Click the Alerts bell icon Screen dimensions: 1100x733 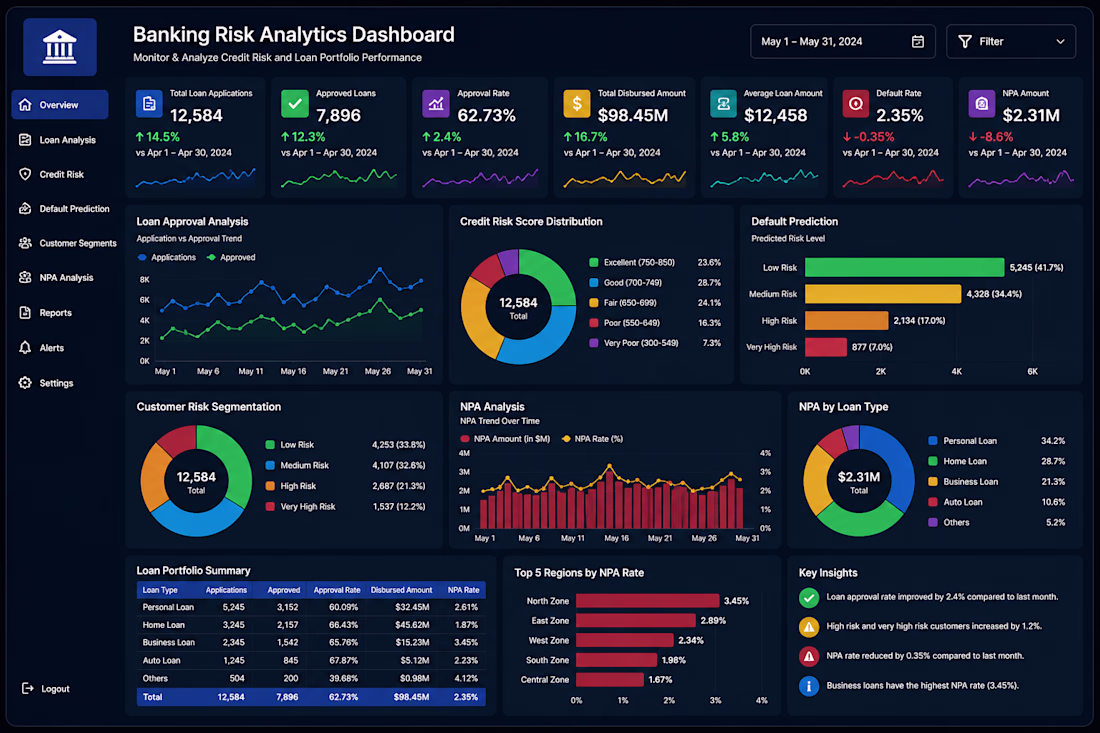coord(25,347)
